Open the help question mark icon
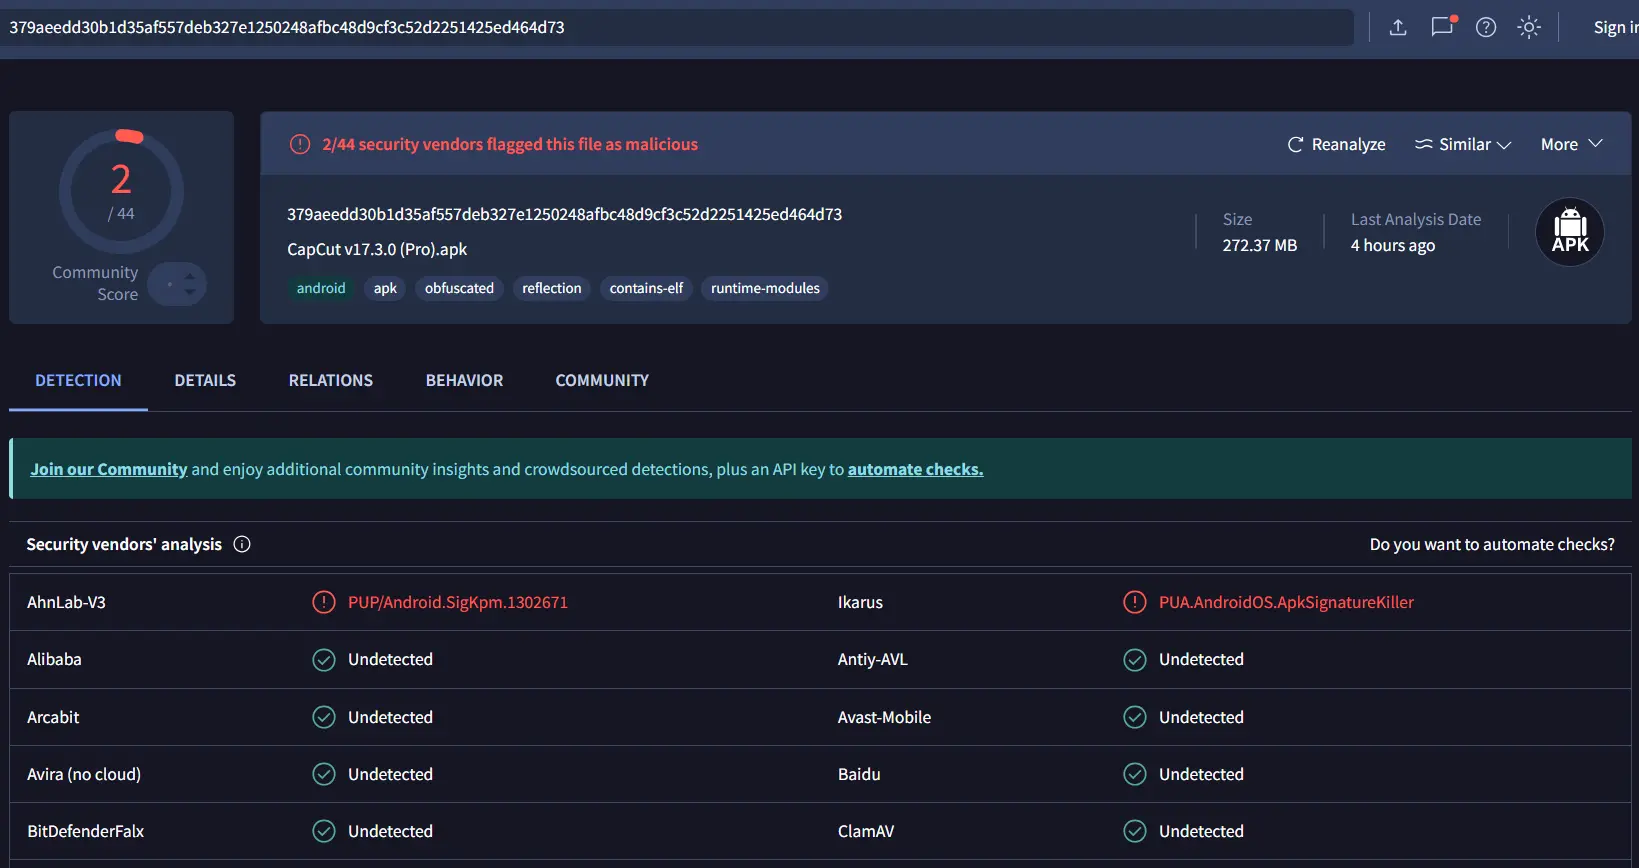 coord(1486,28)
